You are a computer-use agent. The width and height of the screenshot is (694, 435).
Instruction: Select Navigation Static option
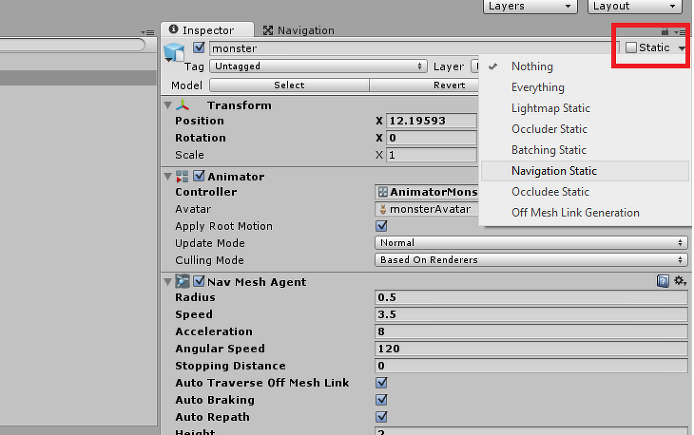click(585, 171)
